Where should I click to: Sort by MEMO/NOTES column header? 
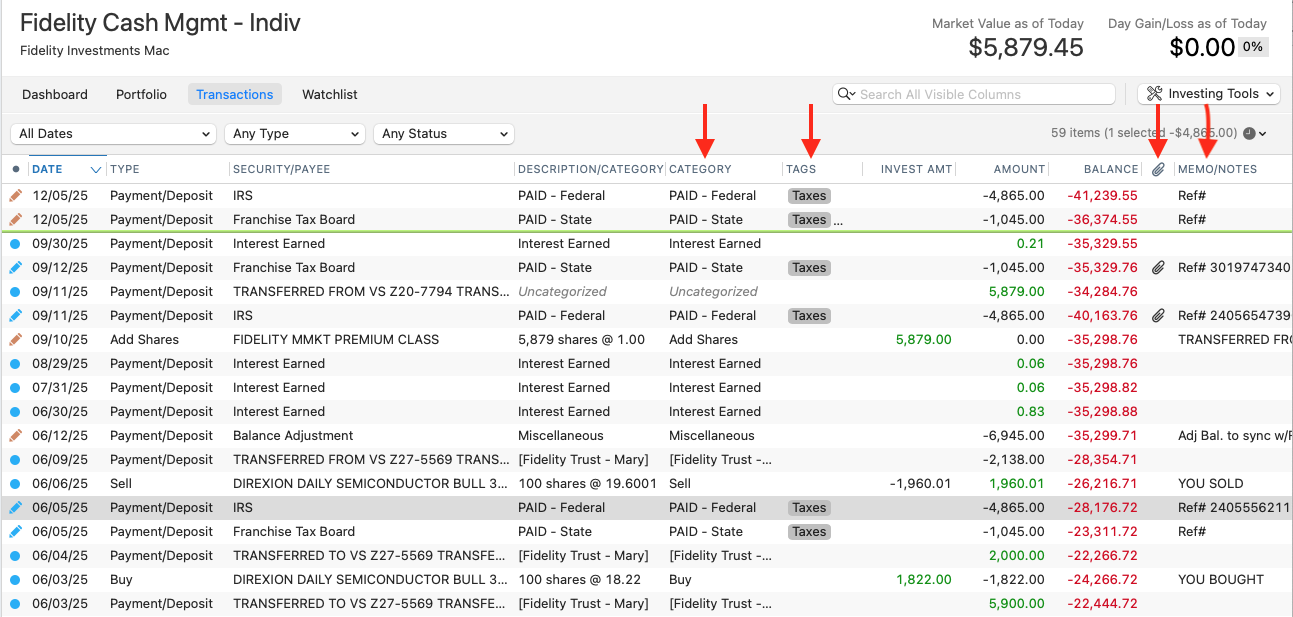tap(1217, 170)
